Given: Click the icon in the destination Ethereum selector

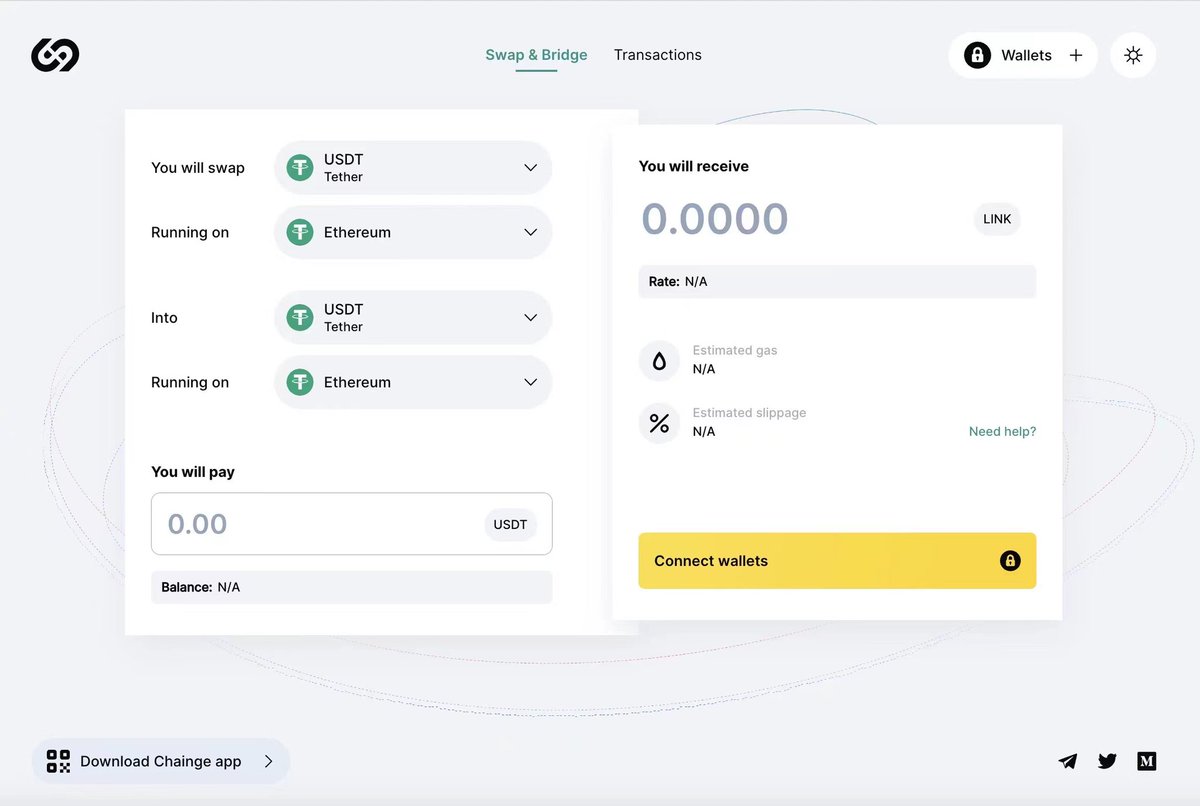Looking at the screenshot, I should pos(300,382).
